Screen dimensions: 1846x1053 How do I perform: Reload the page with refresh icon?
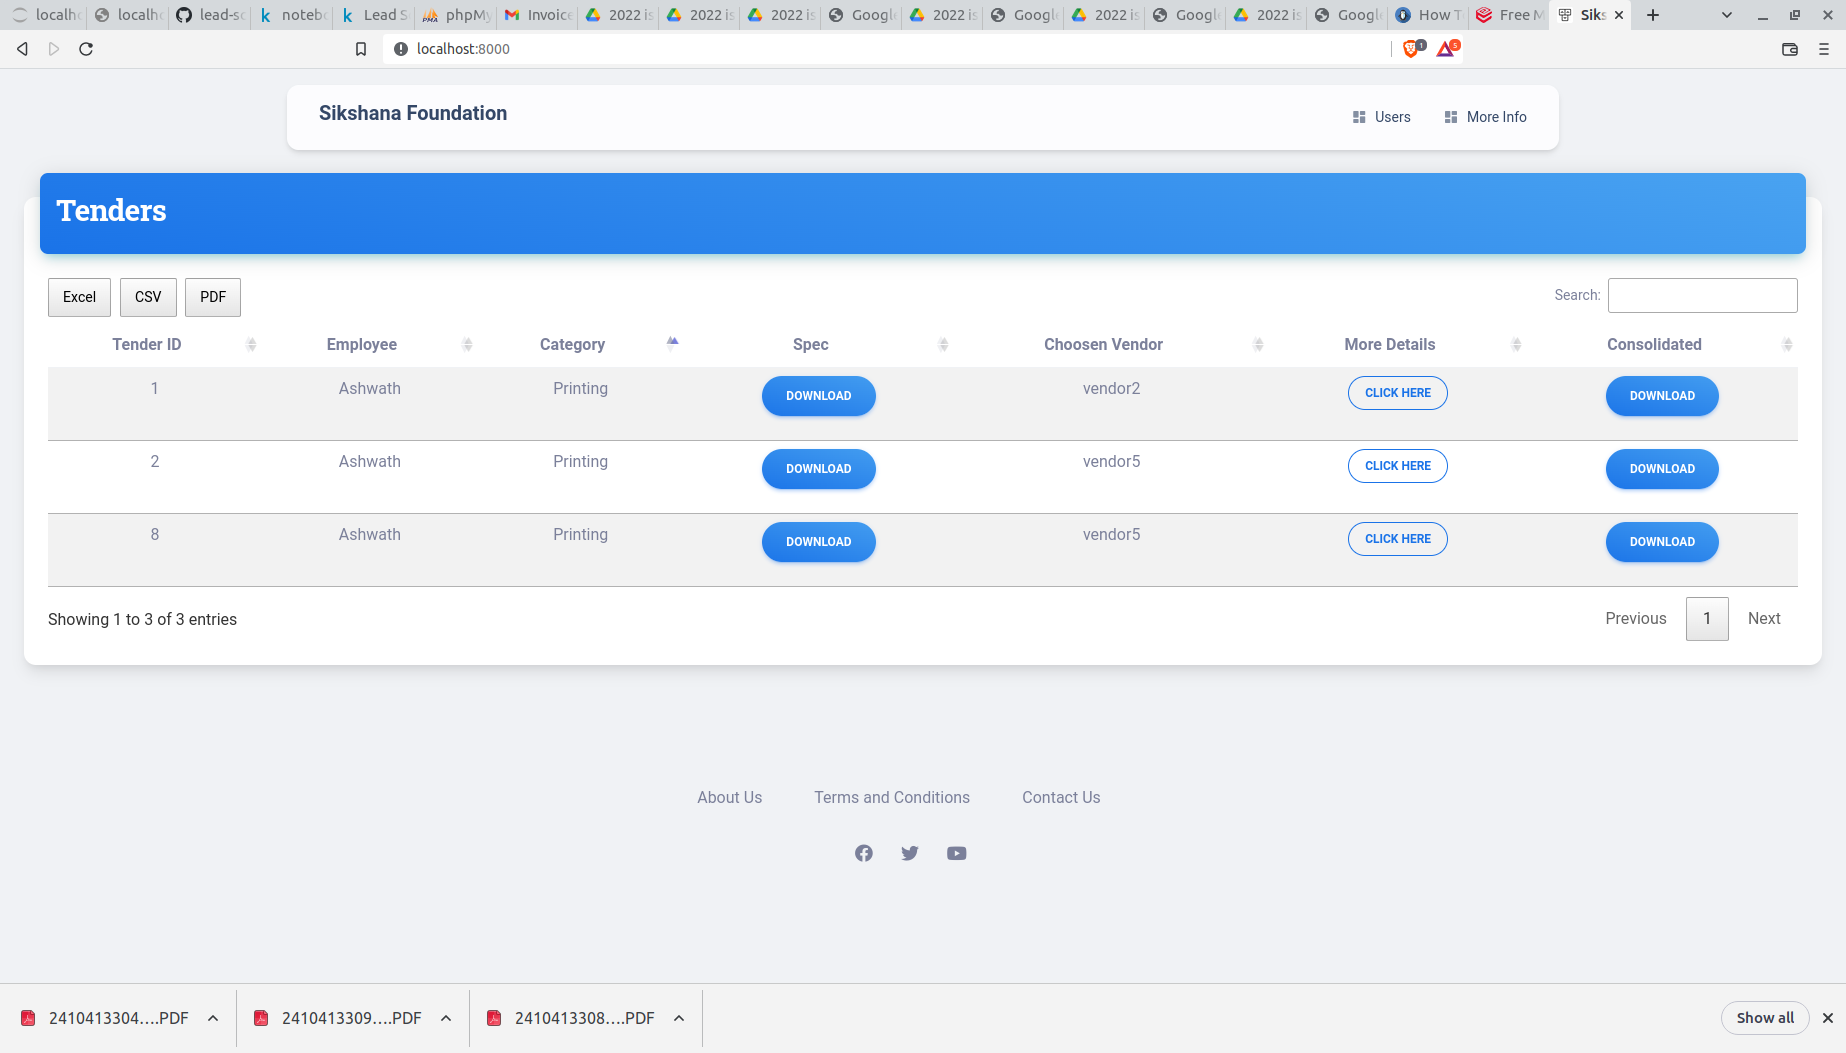pos(86,49)
